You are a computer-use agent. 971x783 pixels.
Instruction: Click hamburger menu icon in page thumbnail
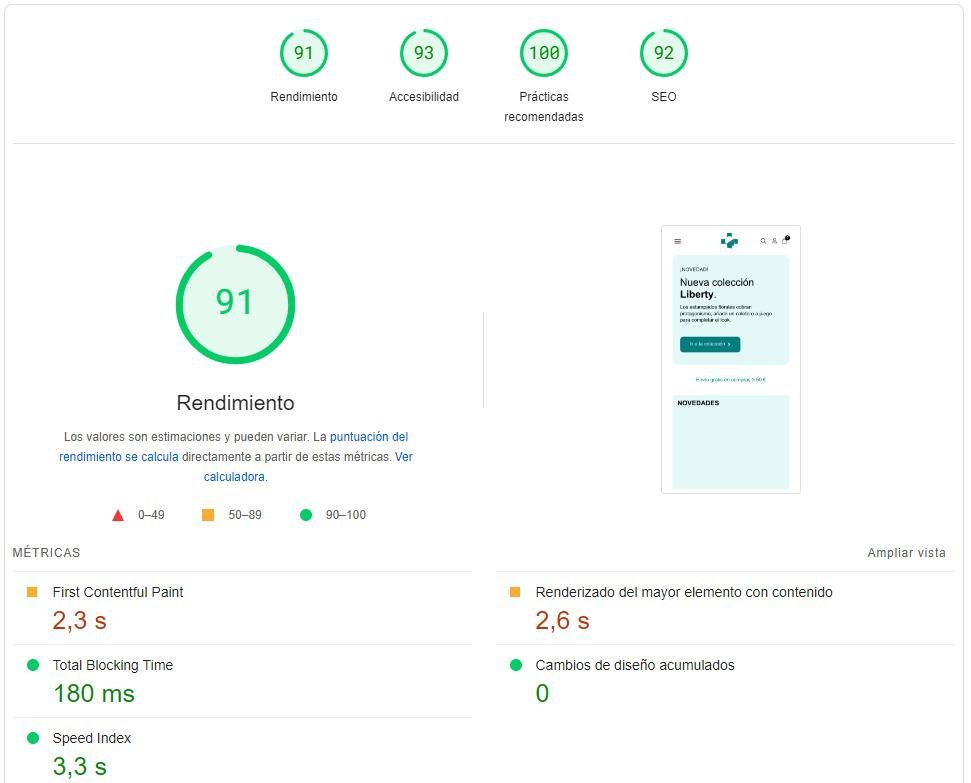coord(677,242)
